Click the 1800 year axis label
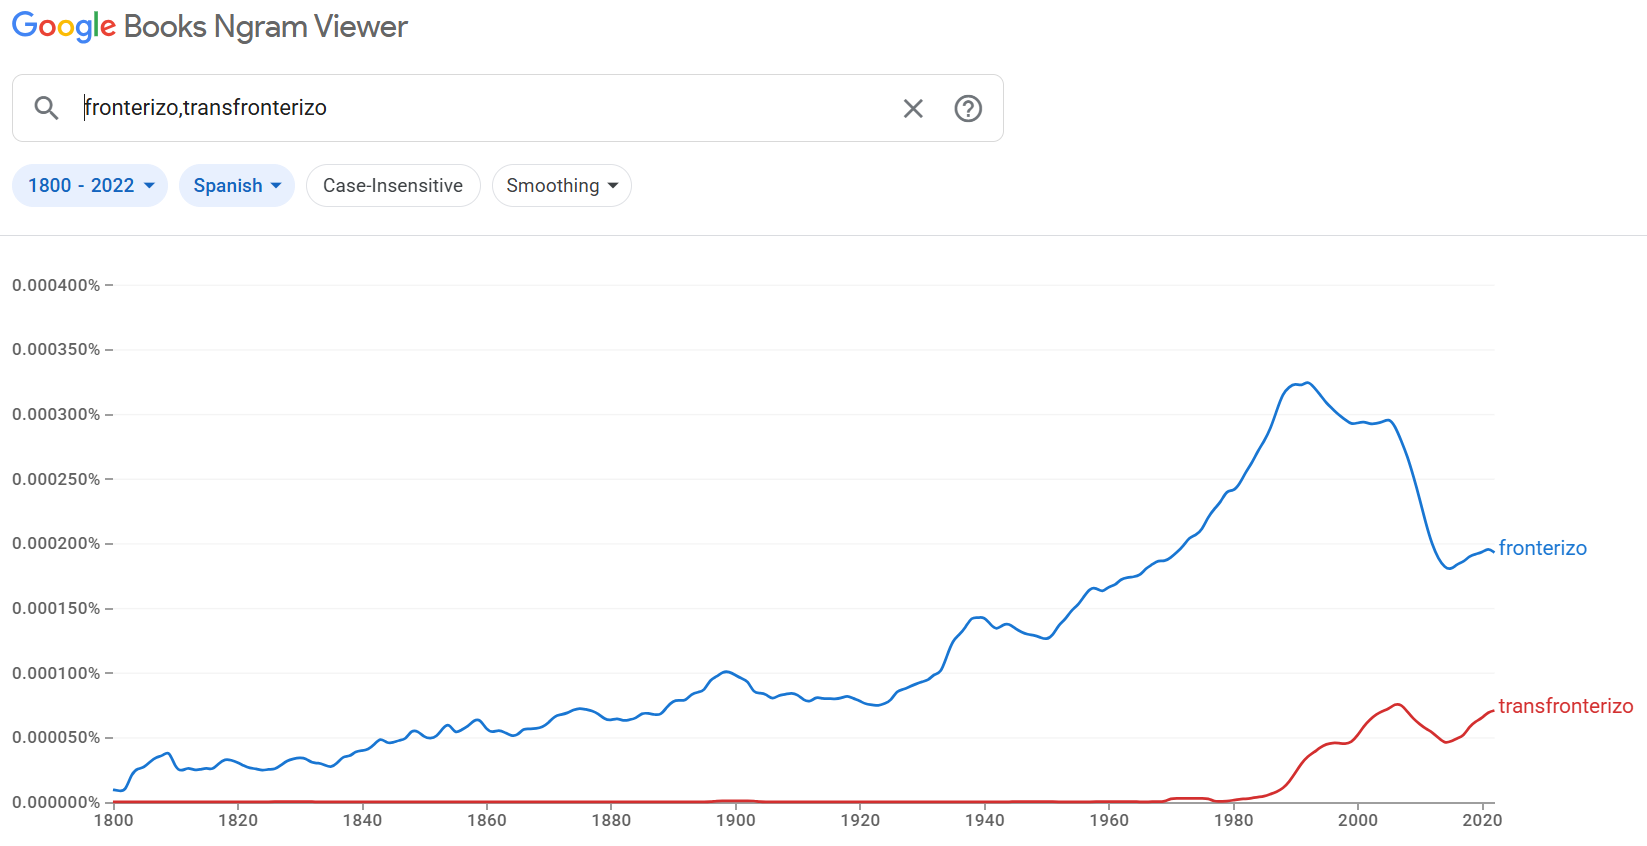Screen dimensions: 1647x846 coord(114,820)
